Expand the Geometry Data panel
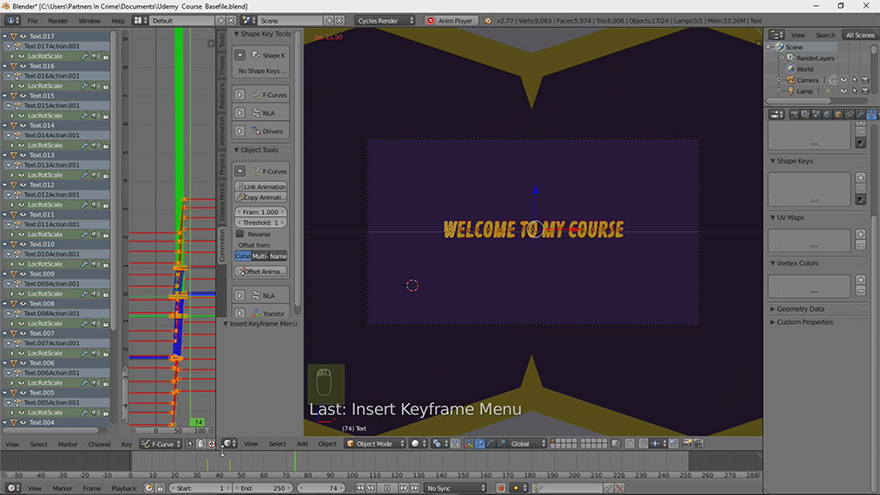Image resolution: width=880 pixels, height=495 pixels. pos(773,309)
